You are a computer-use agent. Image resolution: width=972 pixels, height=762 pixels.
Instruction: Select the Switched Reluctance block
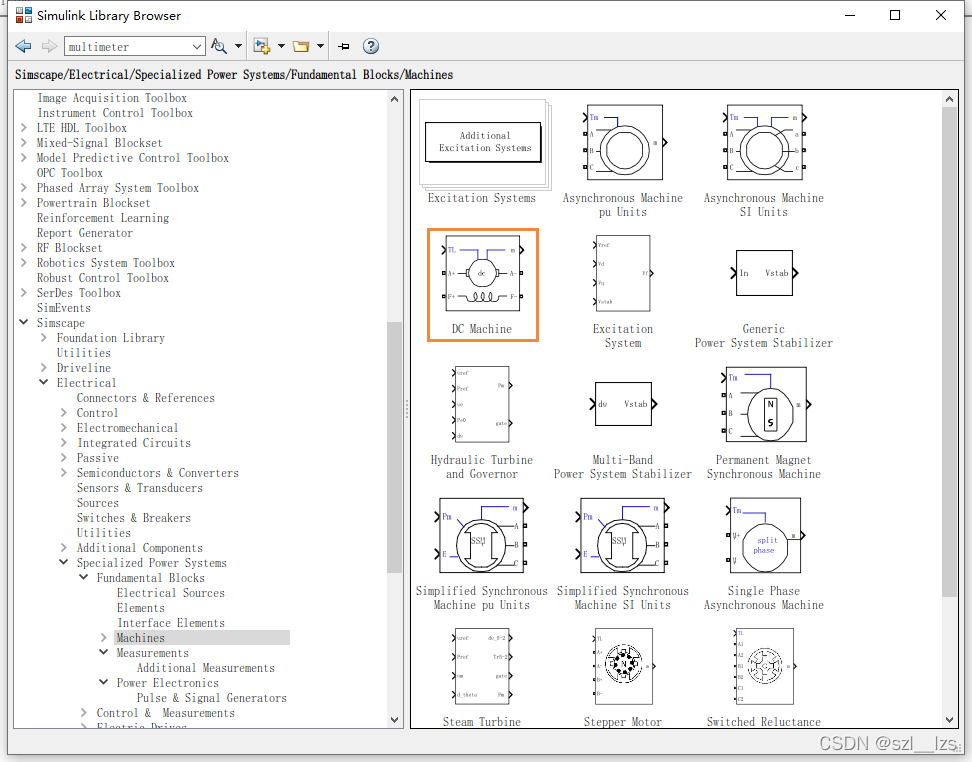764,677
